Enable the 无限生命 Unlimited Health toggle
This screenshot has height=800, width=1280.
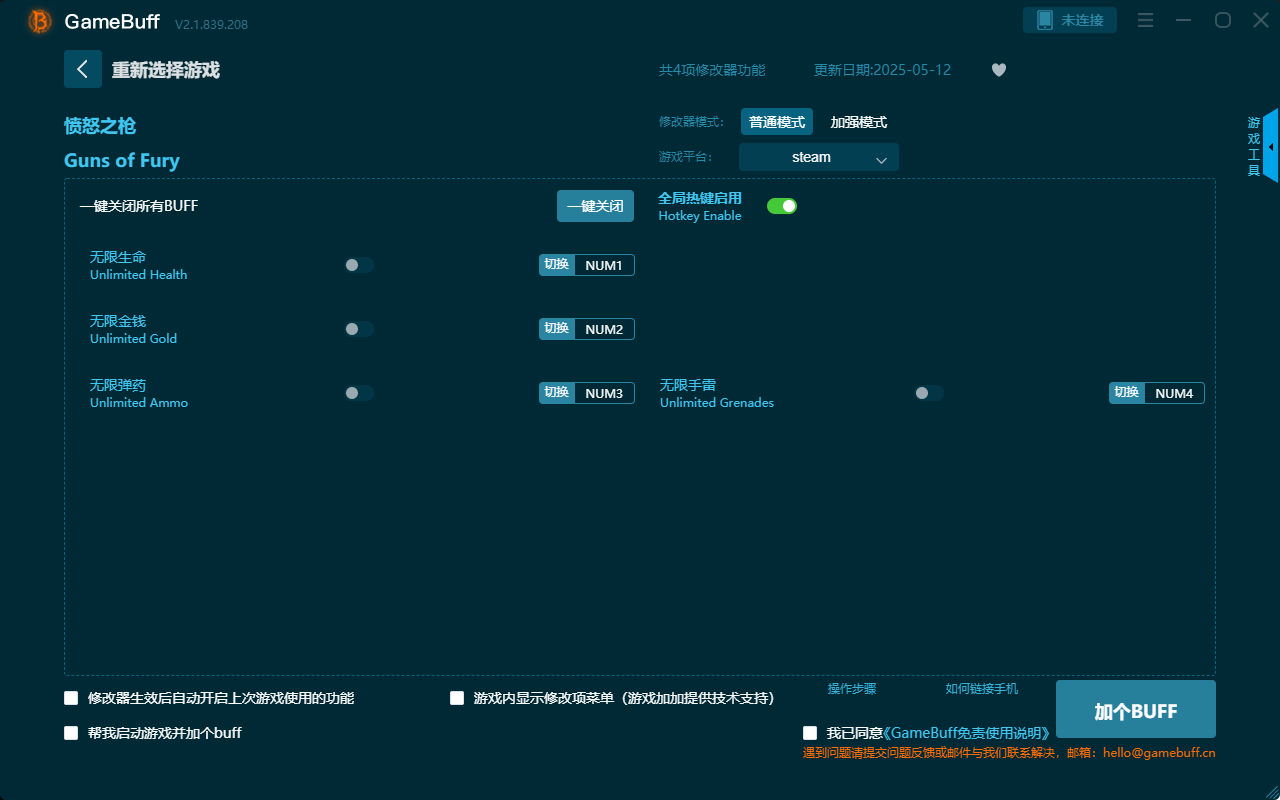[x=359, y=265]
